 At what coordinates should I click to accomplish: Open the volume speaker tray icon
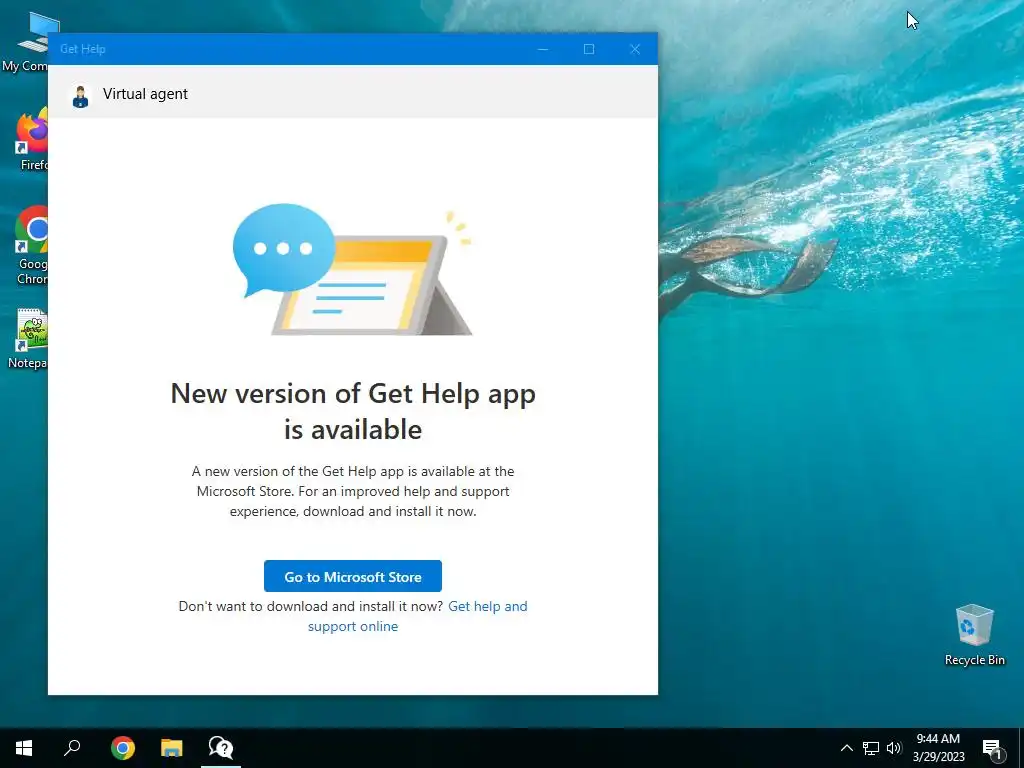(x=894, y=748)
